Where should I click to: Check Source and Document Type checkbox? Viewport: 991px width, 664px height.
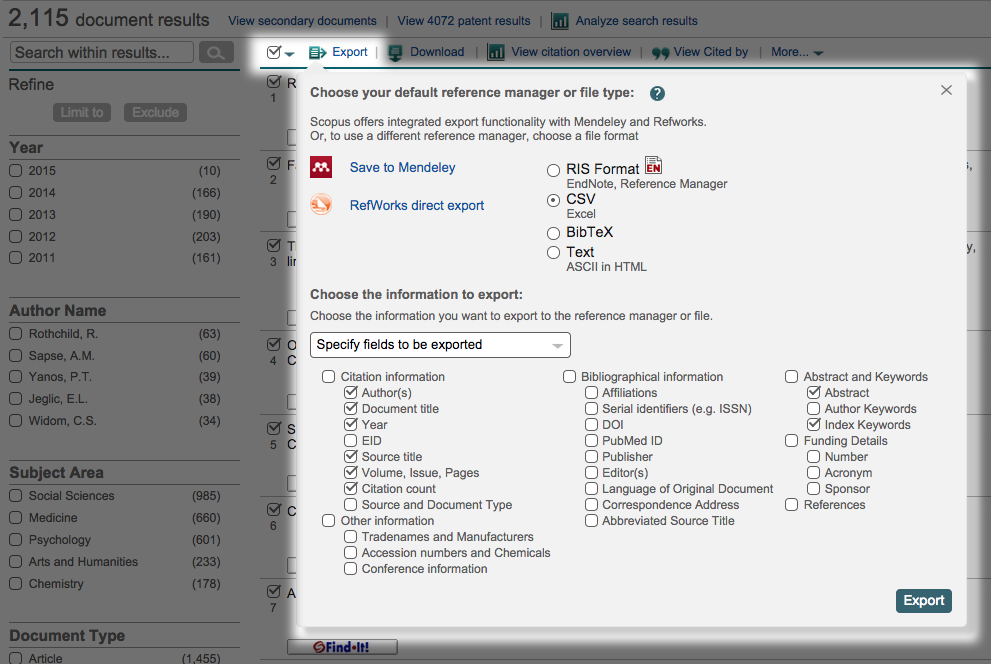point(350,505)
